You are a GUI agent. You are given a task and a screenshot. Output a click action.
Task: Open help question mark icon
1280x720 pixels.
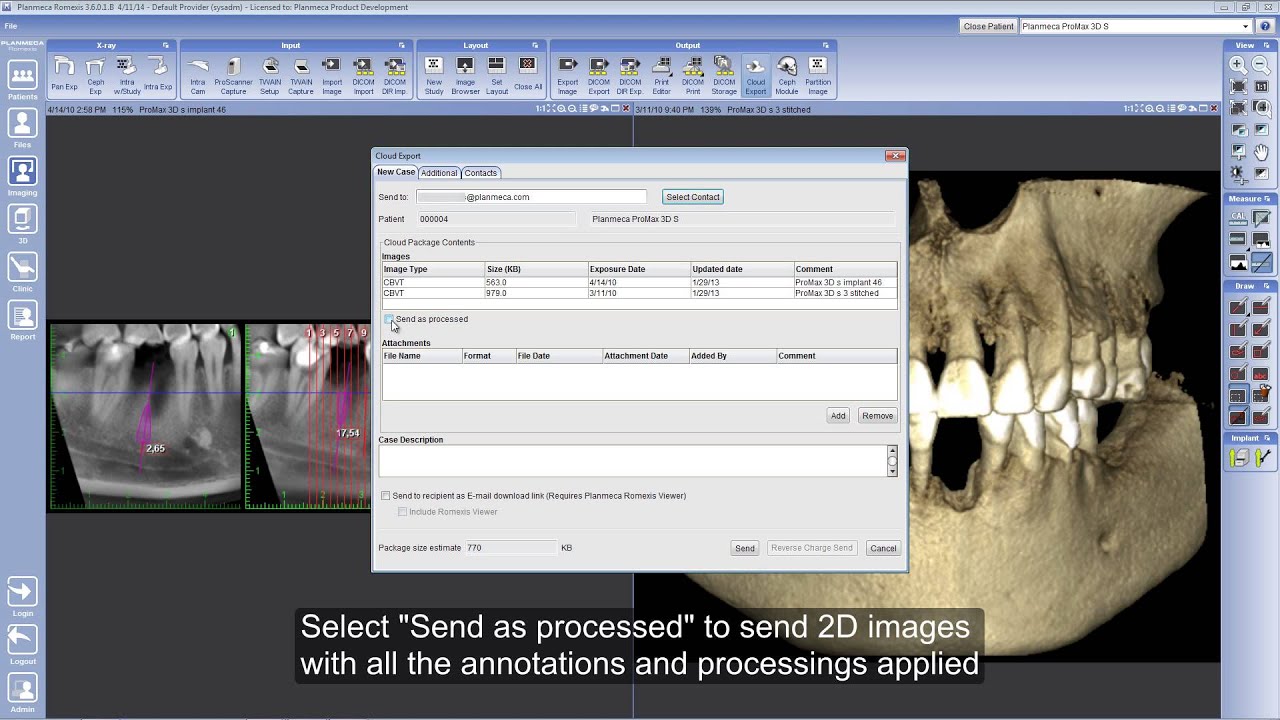pos(1265,26)
